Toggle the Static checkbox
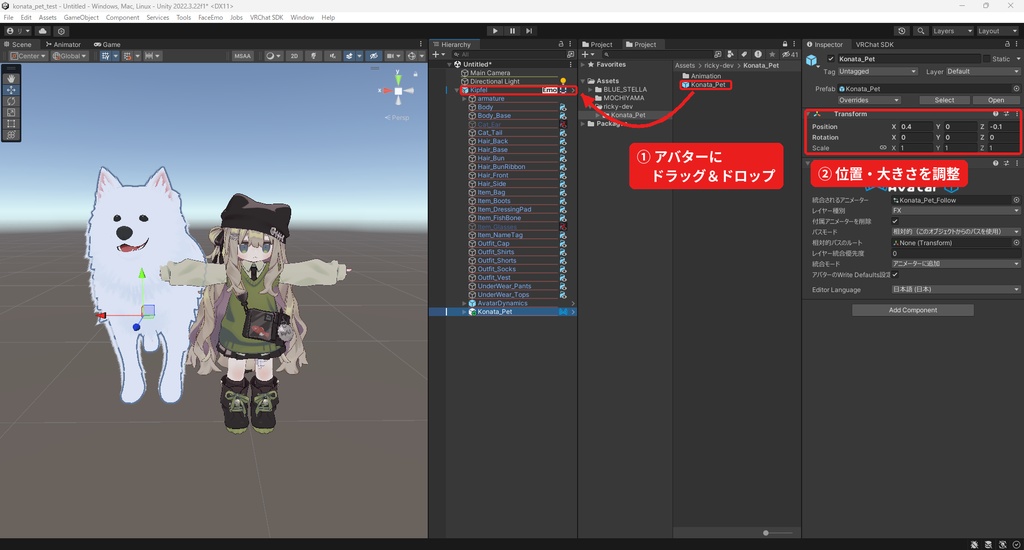Screen dimensions: 1024x550 point(986,59)
